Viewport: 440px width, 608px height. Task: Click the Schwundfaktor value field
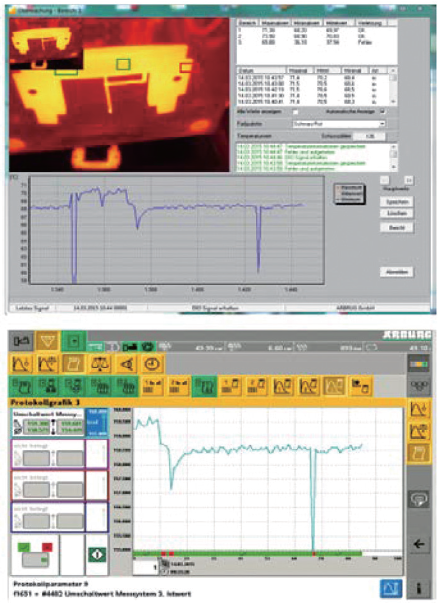pyautogui.click(x=370, y=136)
